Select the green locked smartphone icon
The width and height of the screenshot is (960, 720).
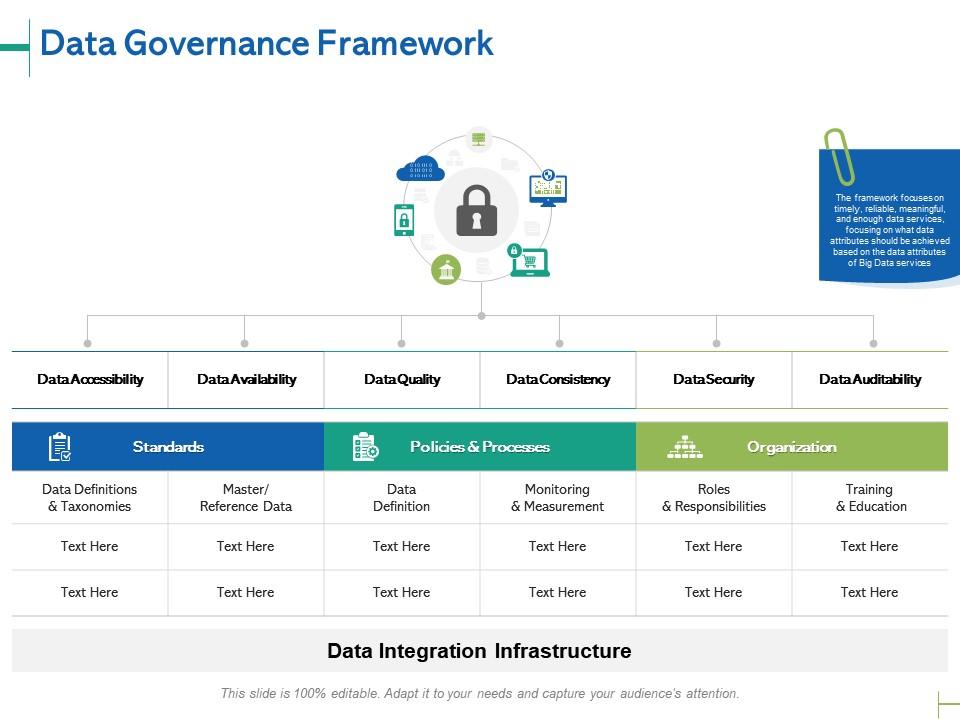point(404,220)
